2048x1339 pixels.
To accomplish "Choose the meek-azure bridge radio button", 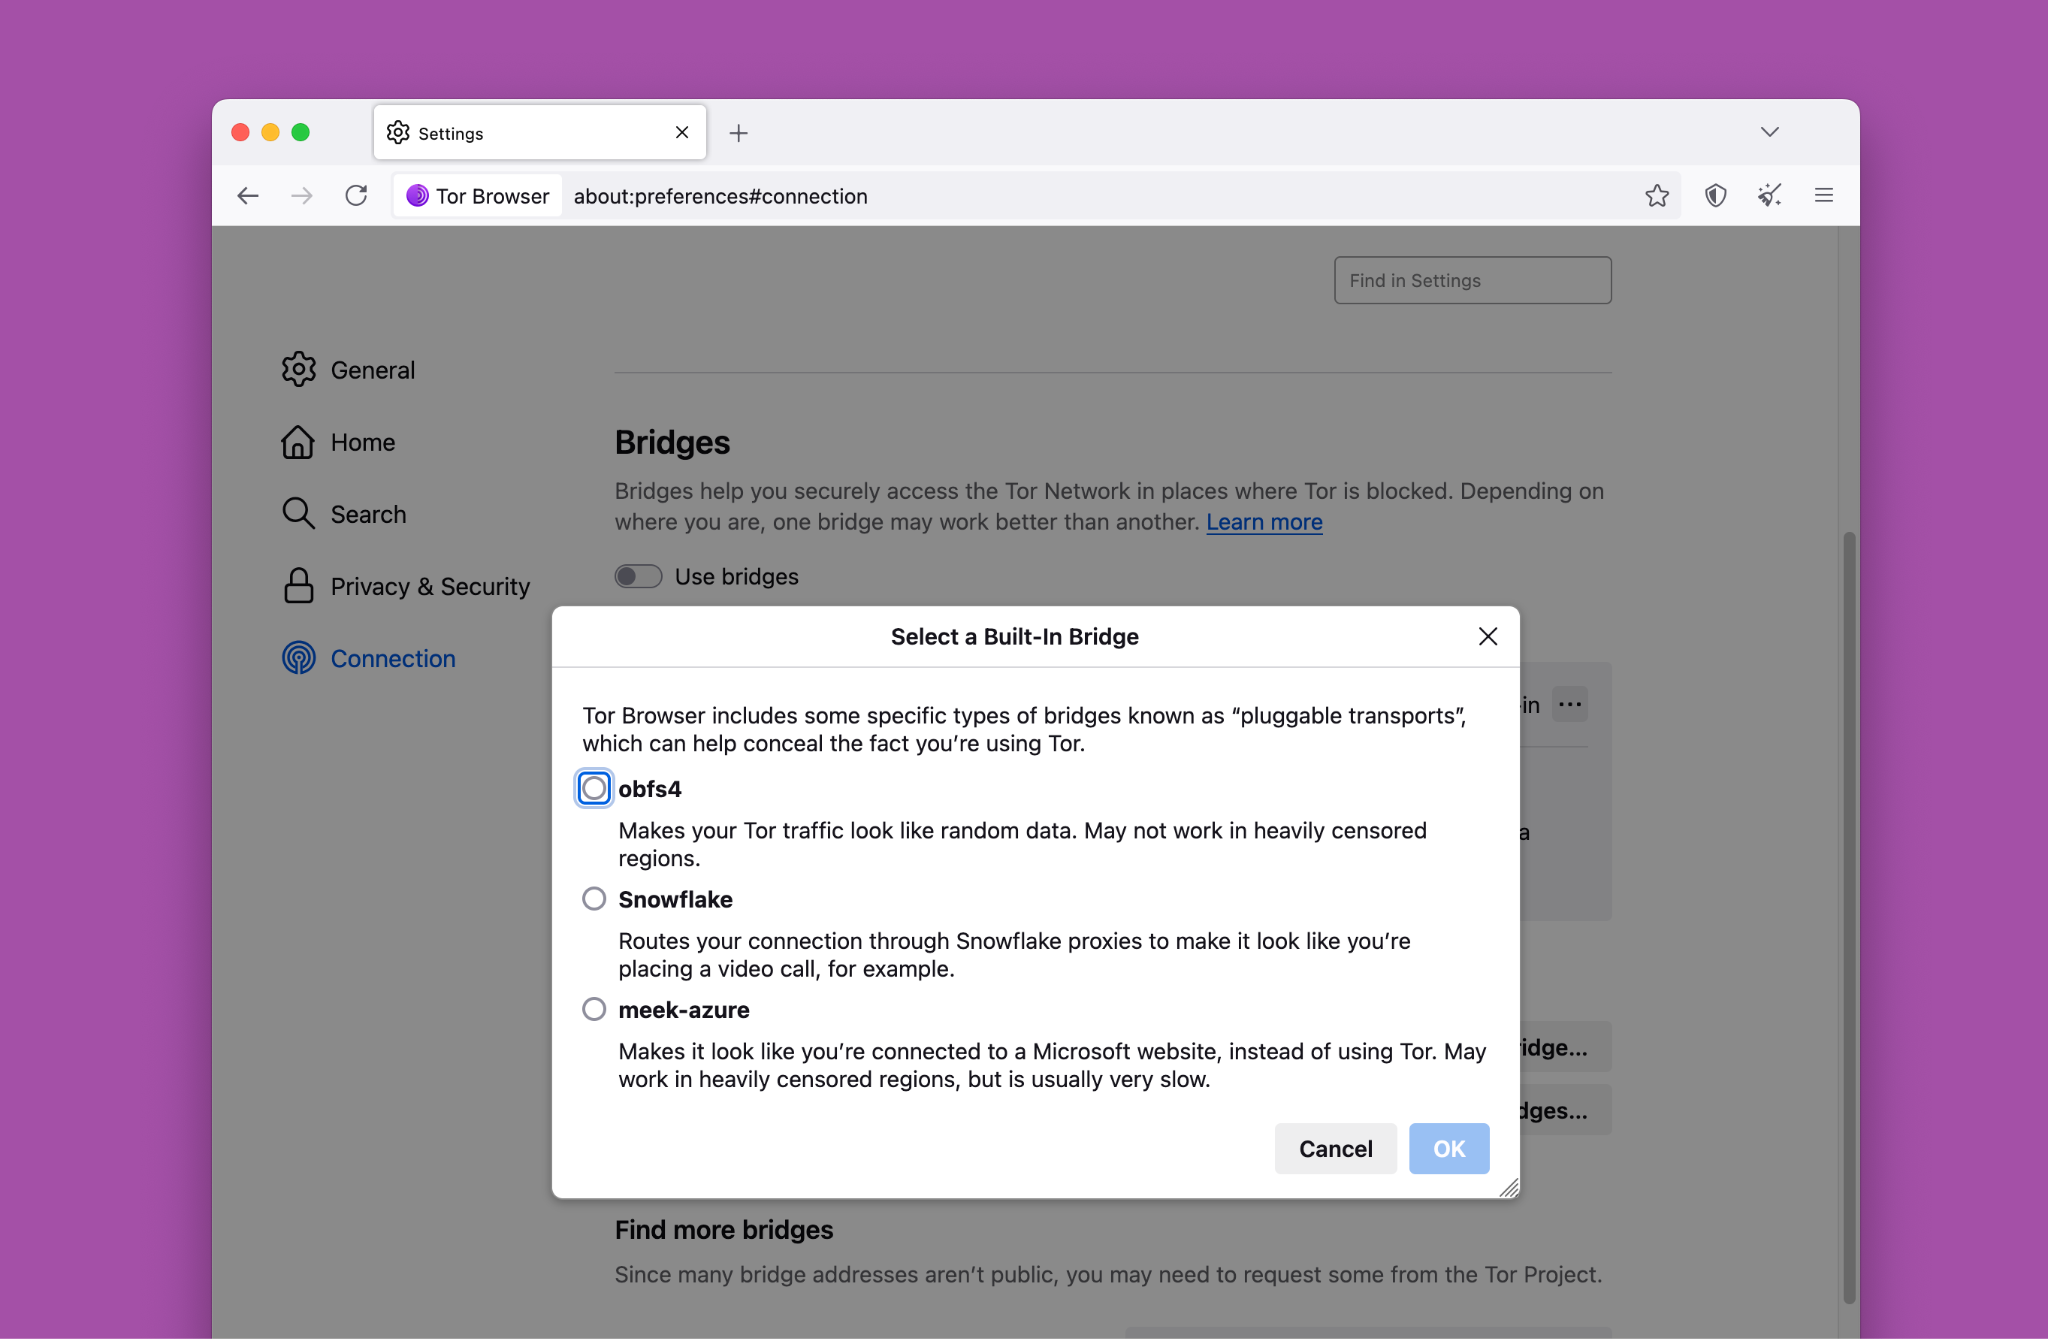I will pyautogui.click(x=594, y=1009).
